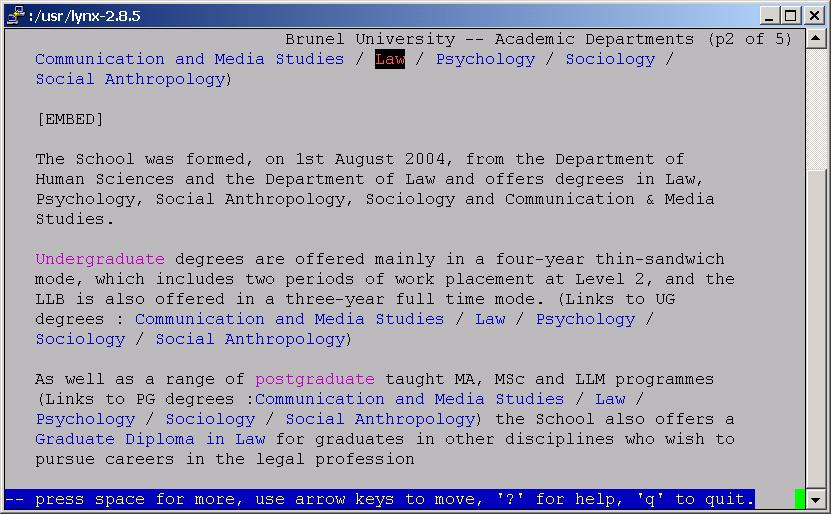Click the window title bar text /usr/lynx-2.8.5
The image size is (831, 514).
85,15
